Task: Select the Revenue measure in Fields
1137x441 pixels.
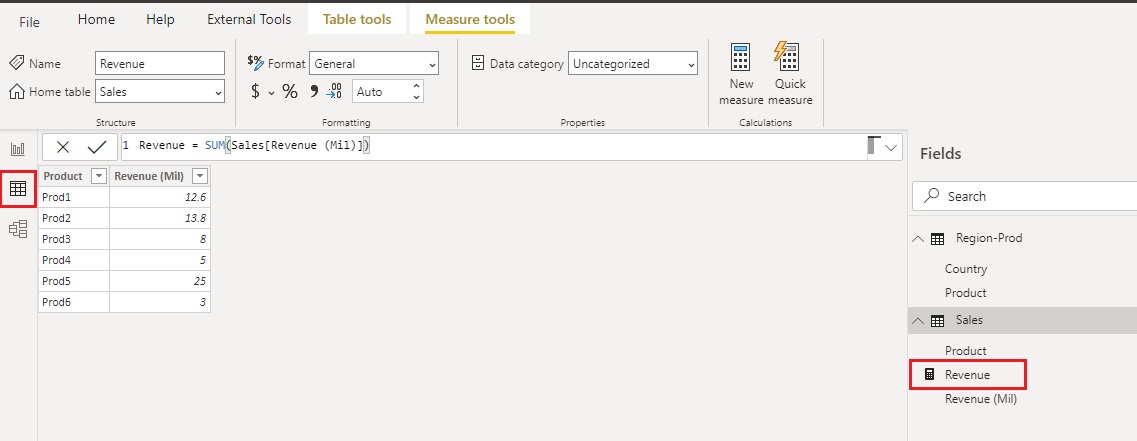Action: click(x=967, y=375)
